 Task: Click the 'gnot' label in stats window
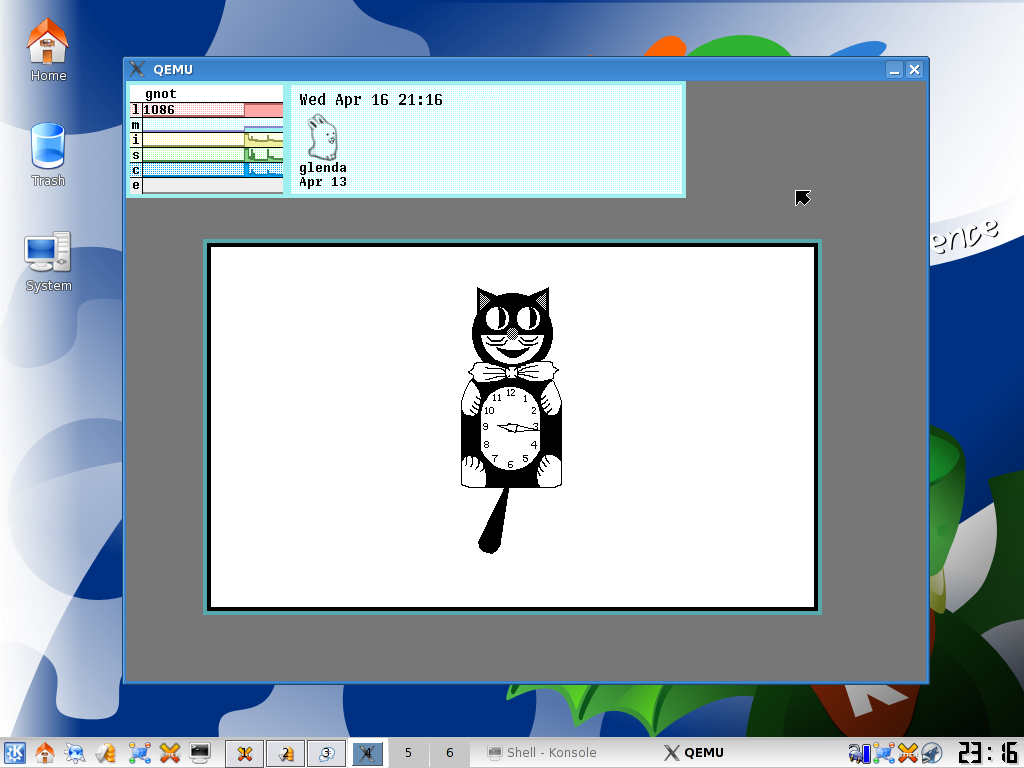click(x=161, y=94)
